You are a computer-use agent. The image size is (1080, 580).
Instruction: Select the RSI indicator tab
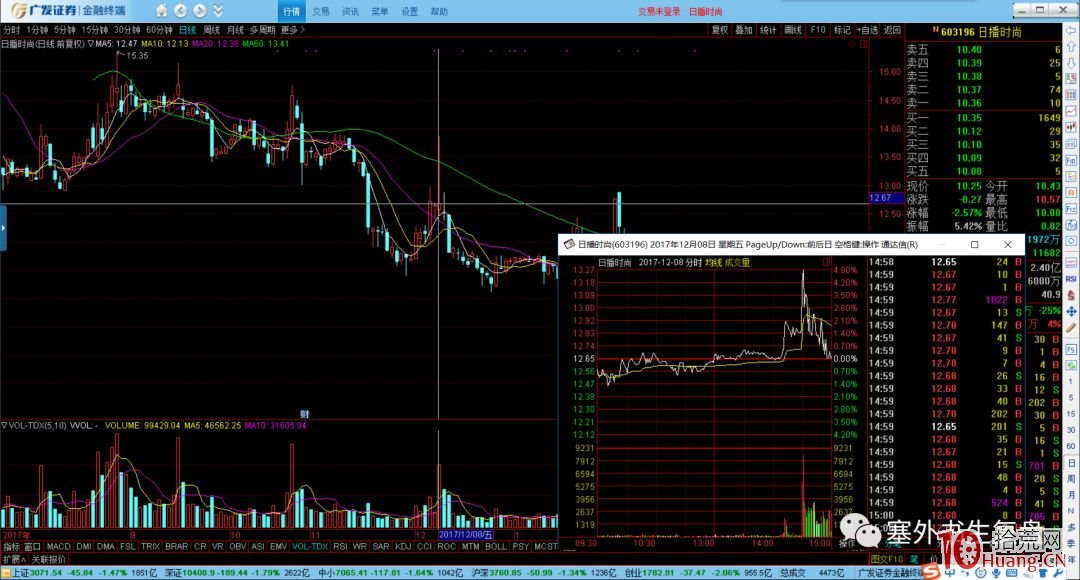(340, 546)
